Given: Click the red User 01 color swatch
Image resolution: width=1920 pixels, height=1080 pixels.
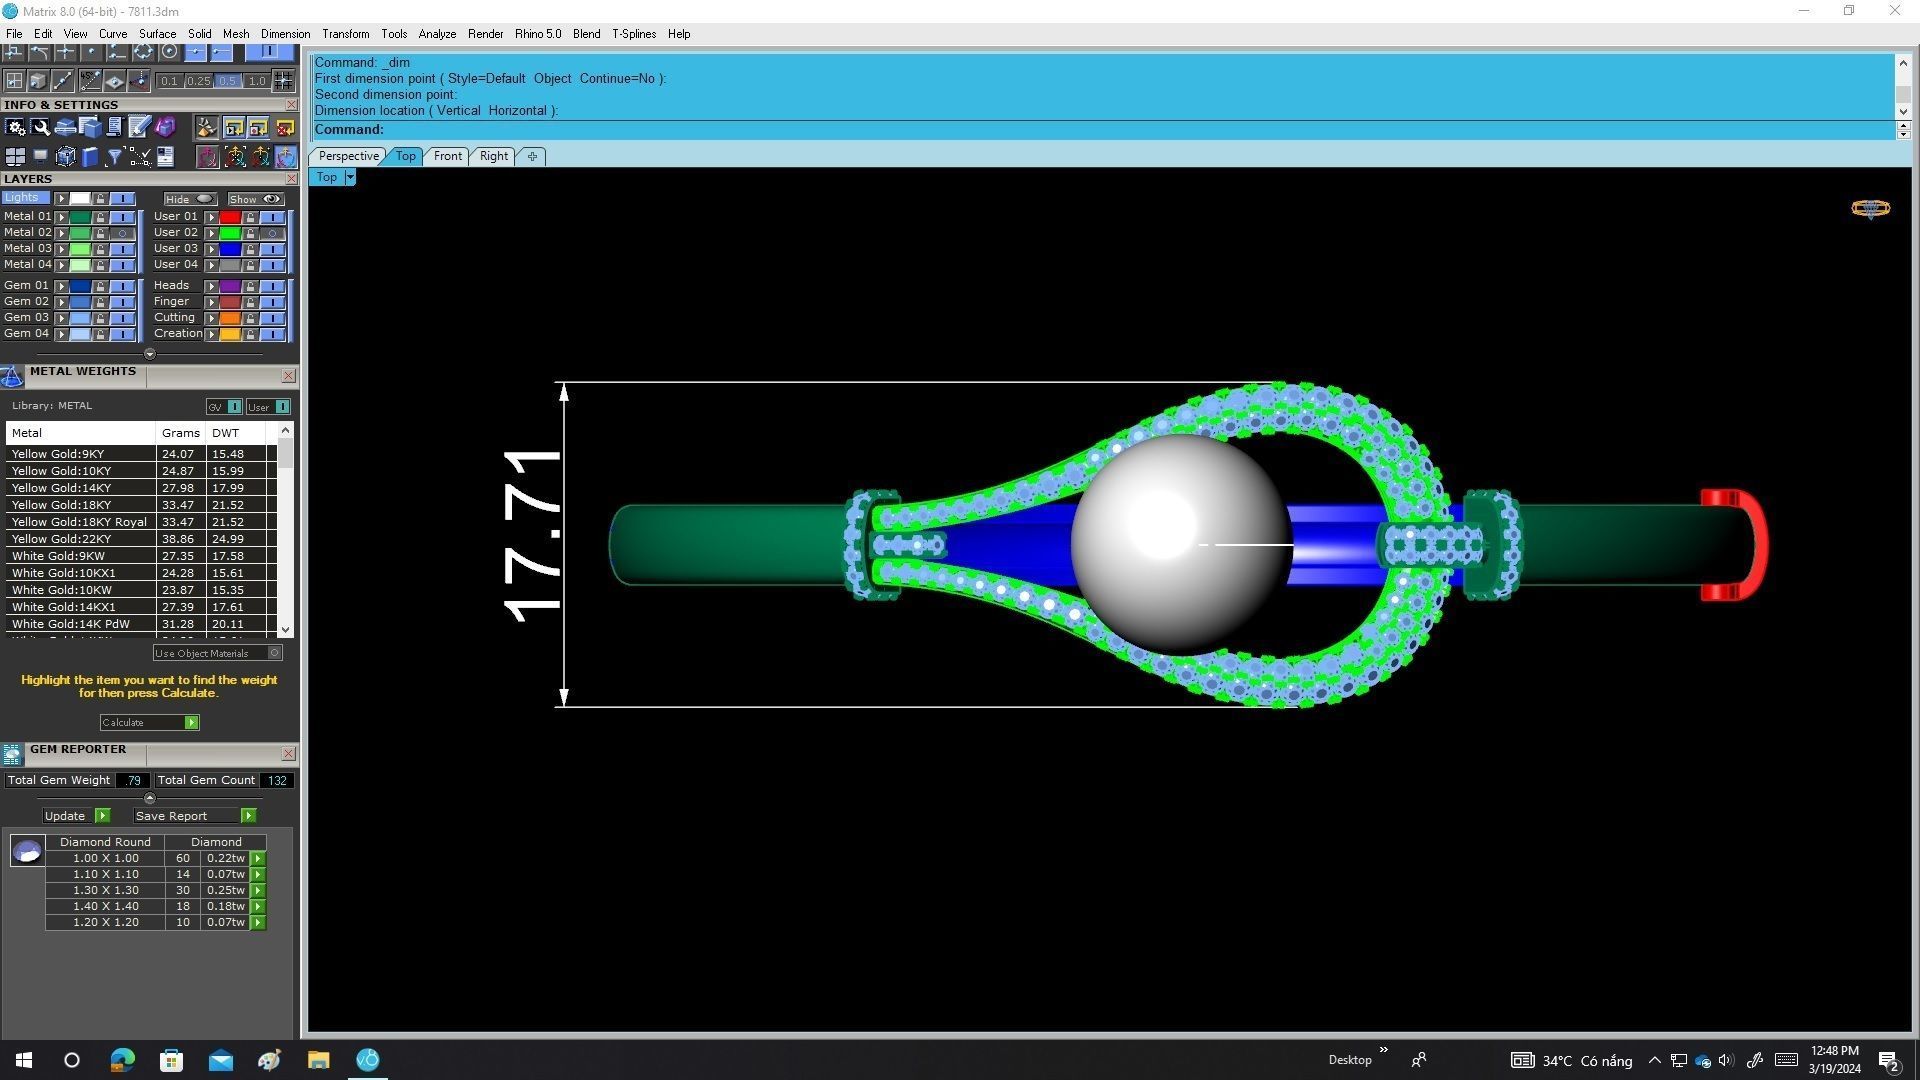Looking at the screenshot, I should (230, 217).
